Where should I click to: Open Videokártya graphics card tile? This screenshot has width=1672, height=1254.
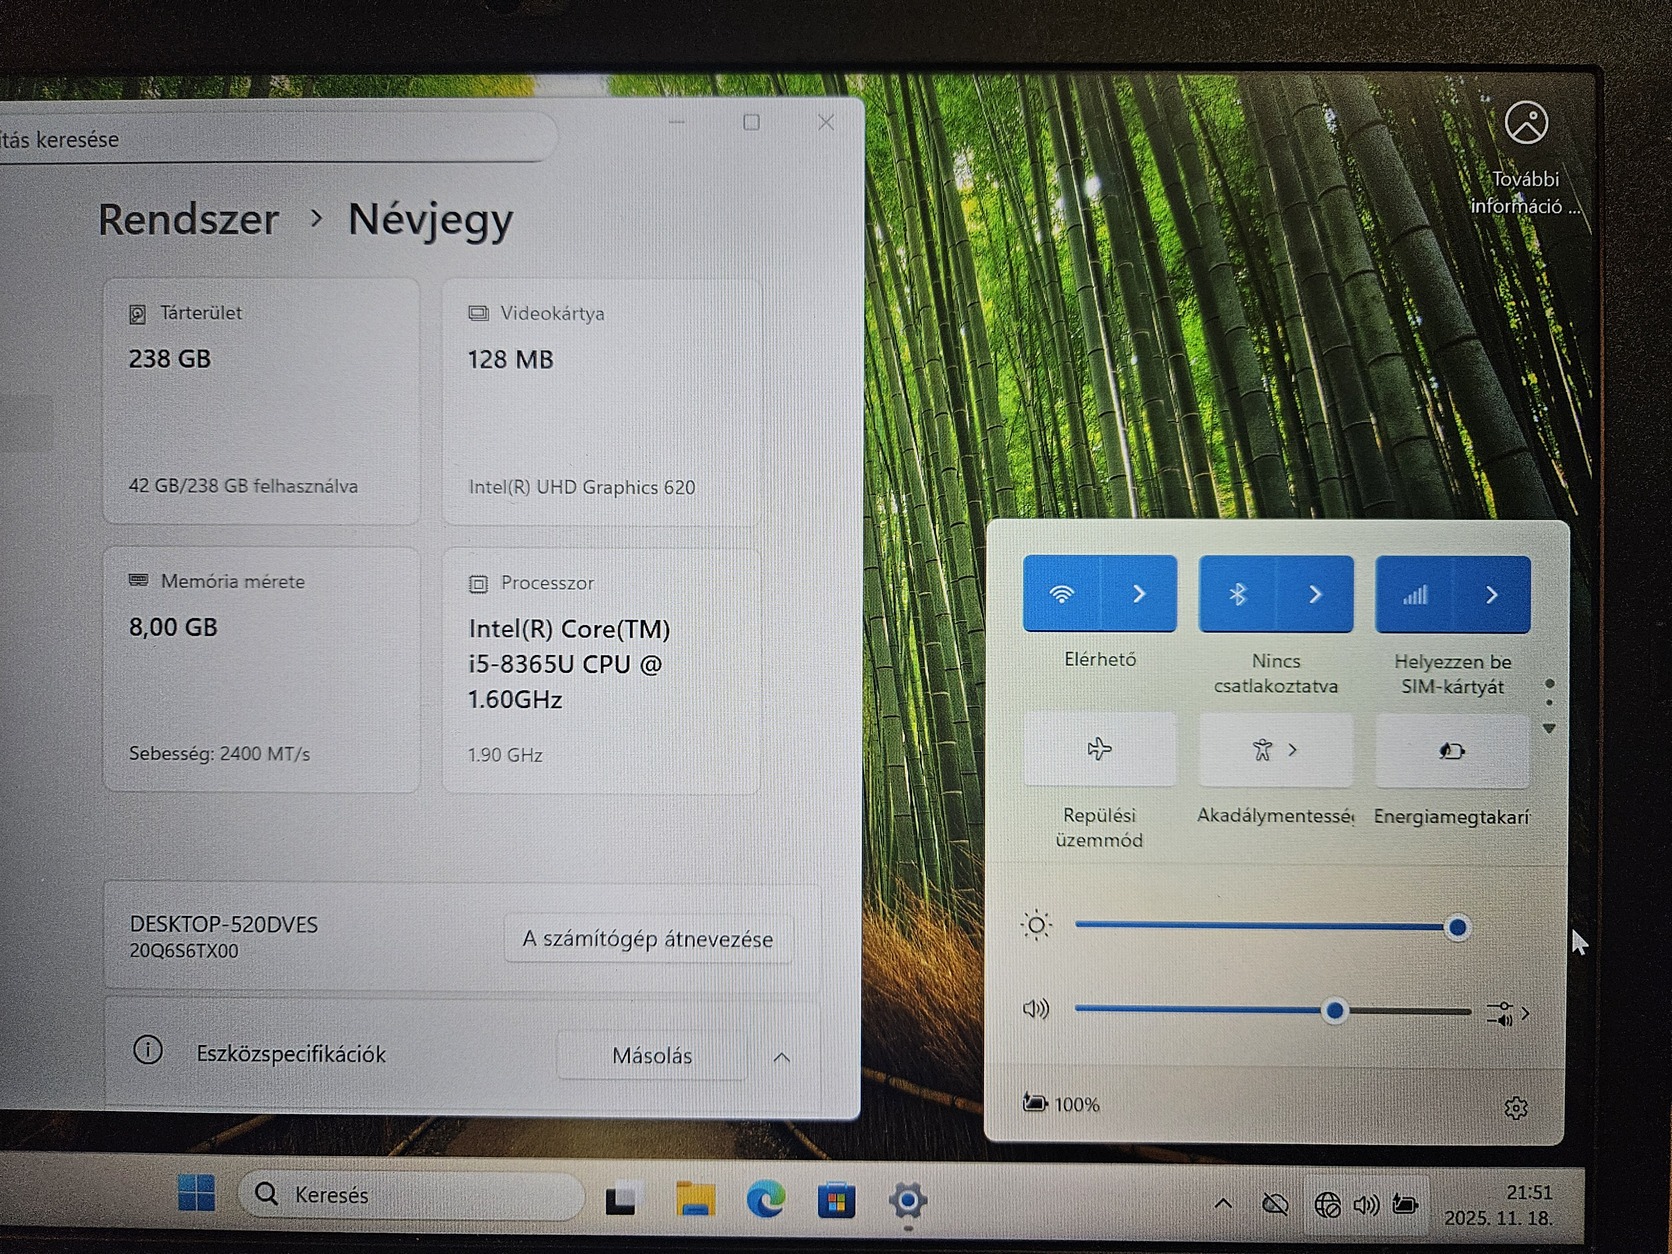point(601,403)
